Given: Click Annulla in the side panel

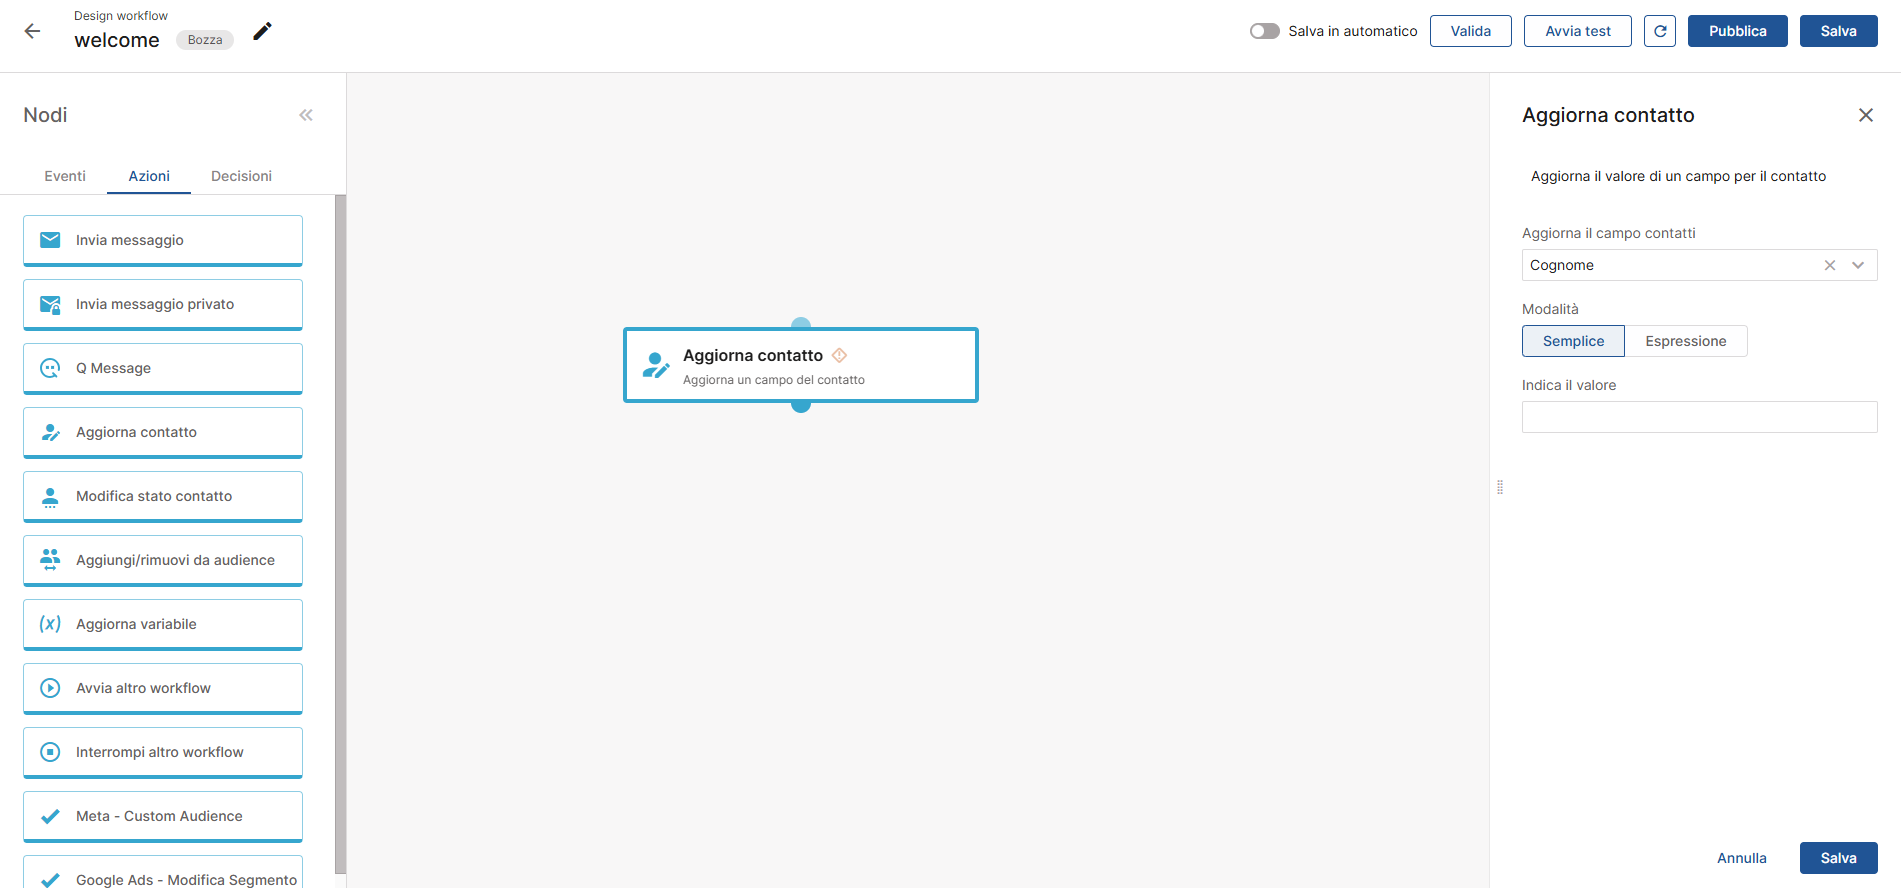Looking at the screenshot, I should click(x=1741, y=858).
